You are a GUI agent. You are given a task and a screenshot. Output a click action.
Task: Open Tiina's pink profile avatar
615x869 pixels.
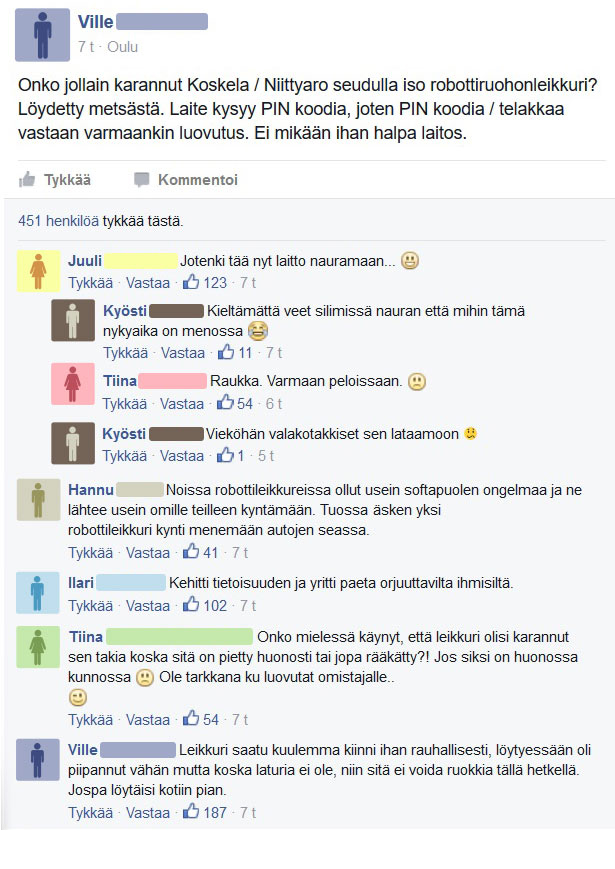pos(73,384)
